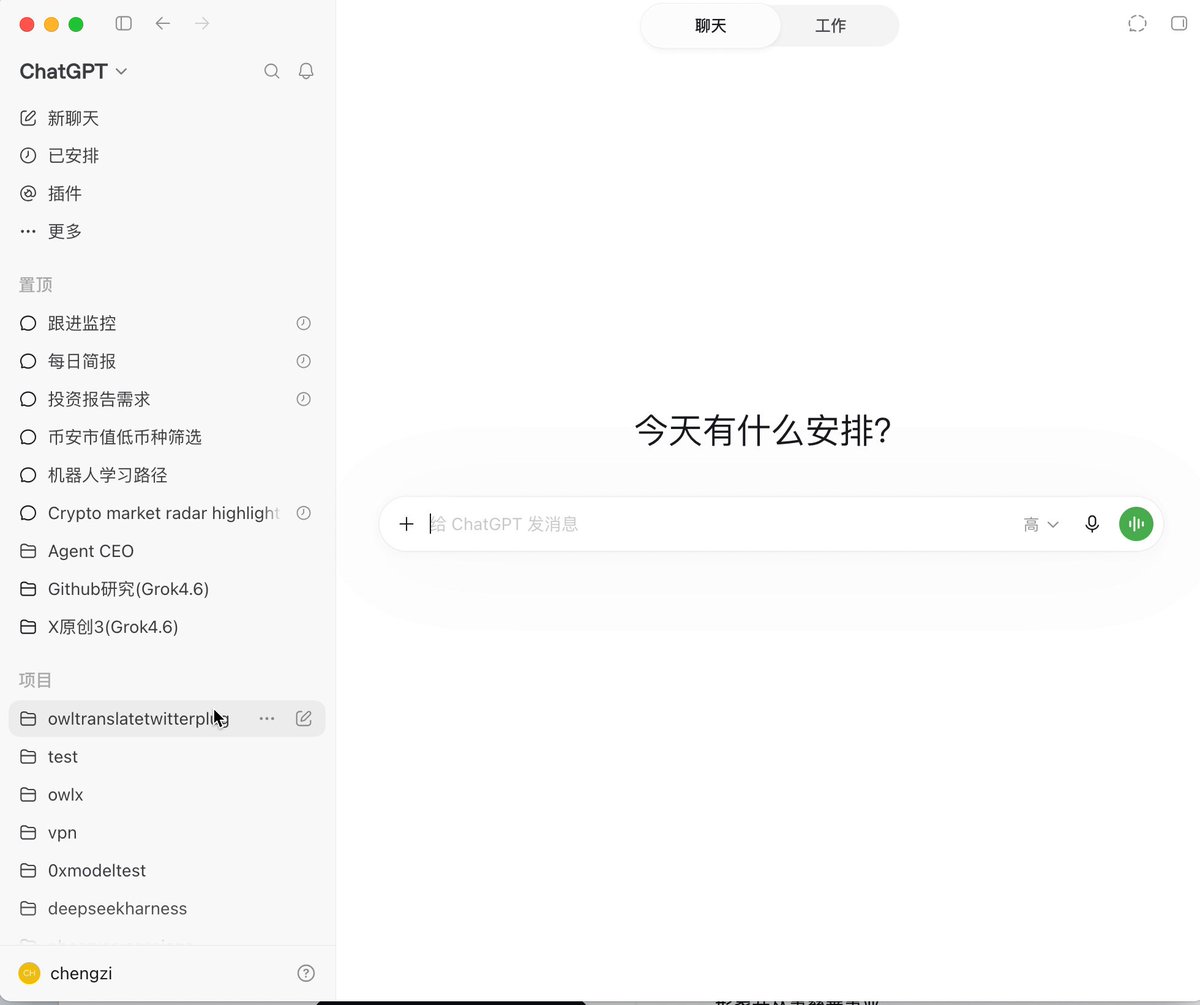Open the ChatGPT model dropdown
Image resolution: width=1200 pixels, height=1005 pixels.
coord(74,71)
